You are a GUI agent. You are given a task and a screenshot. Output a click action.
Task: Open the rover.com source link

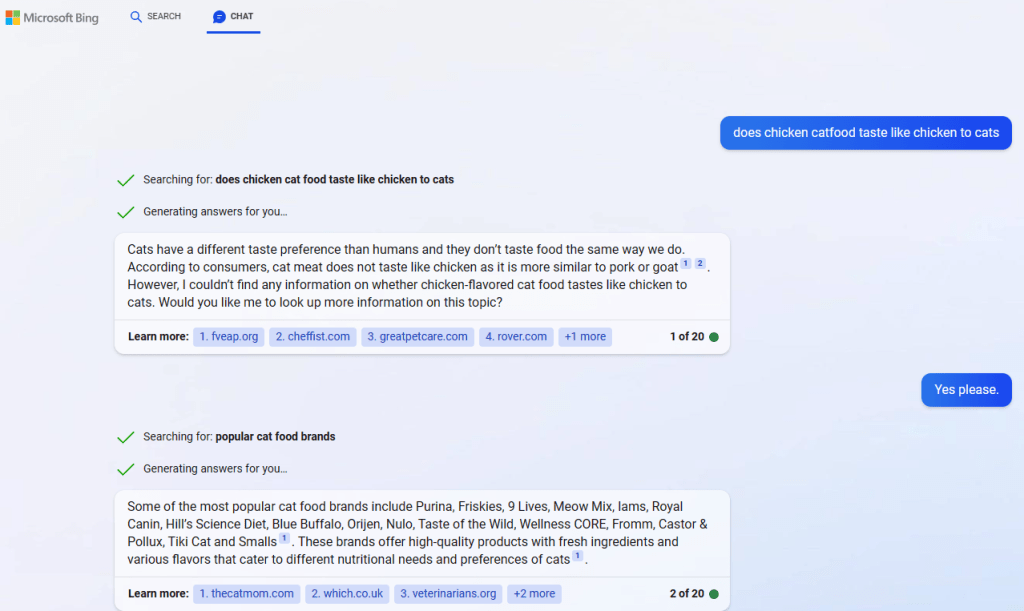pos(516,337)
